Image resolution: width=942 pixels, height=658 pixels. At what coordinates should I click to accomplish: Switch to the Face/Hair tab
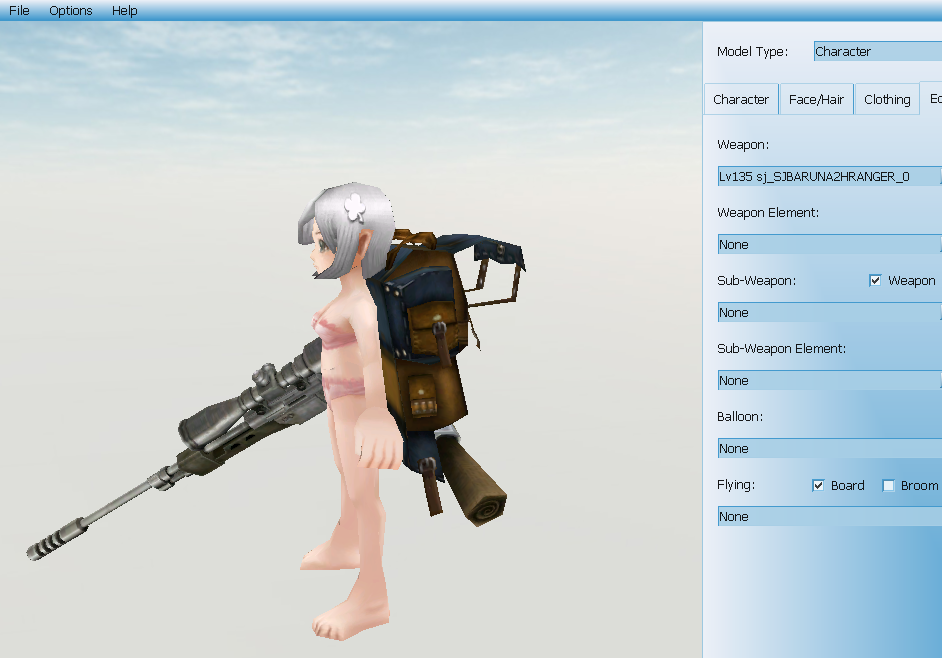click(x=816, y=99)
